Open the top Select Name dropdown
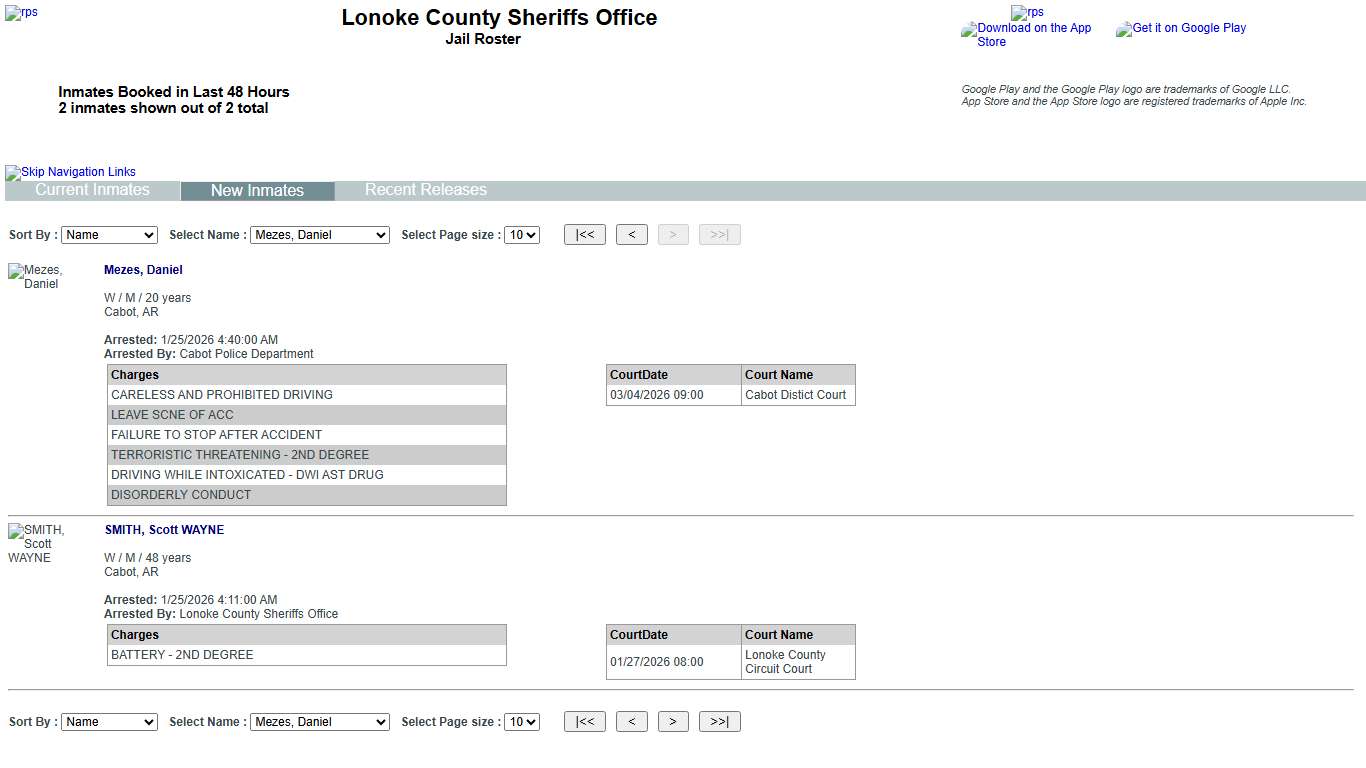Image resolution: width=1366 pixels, height=768 pixels. pos(319,235)
